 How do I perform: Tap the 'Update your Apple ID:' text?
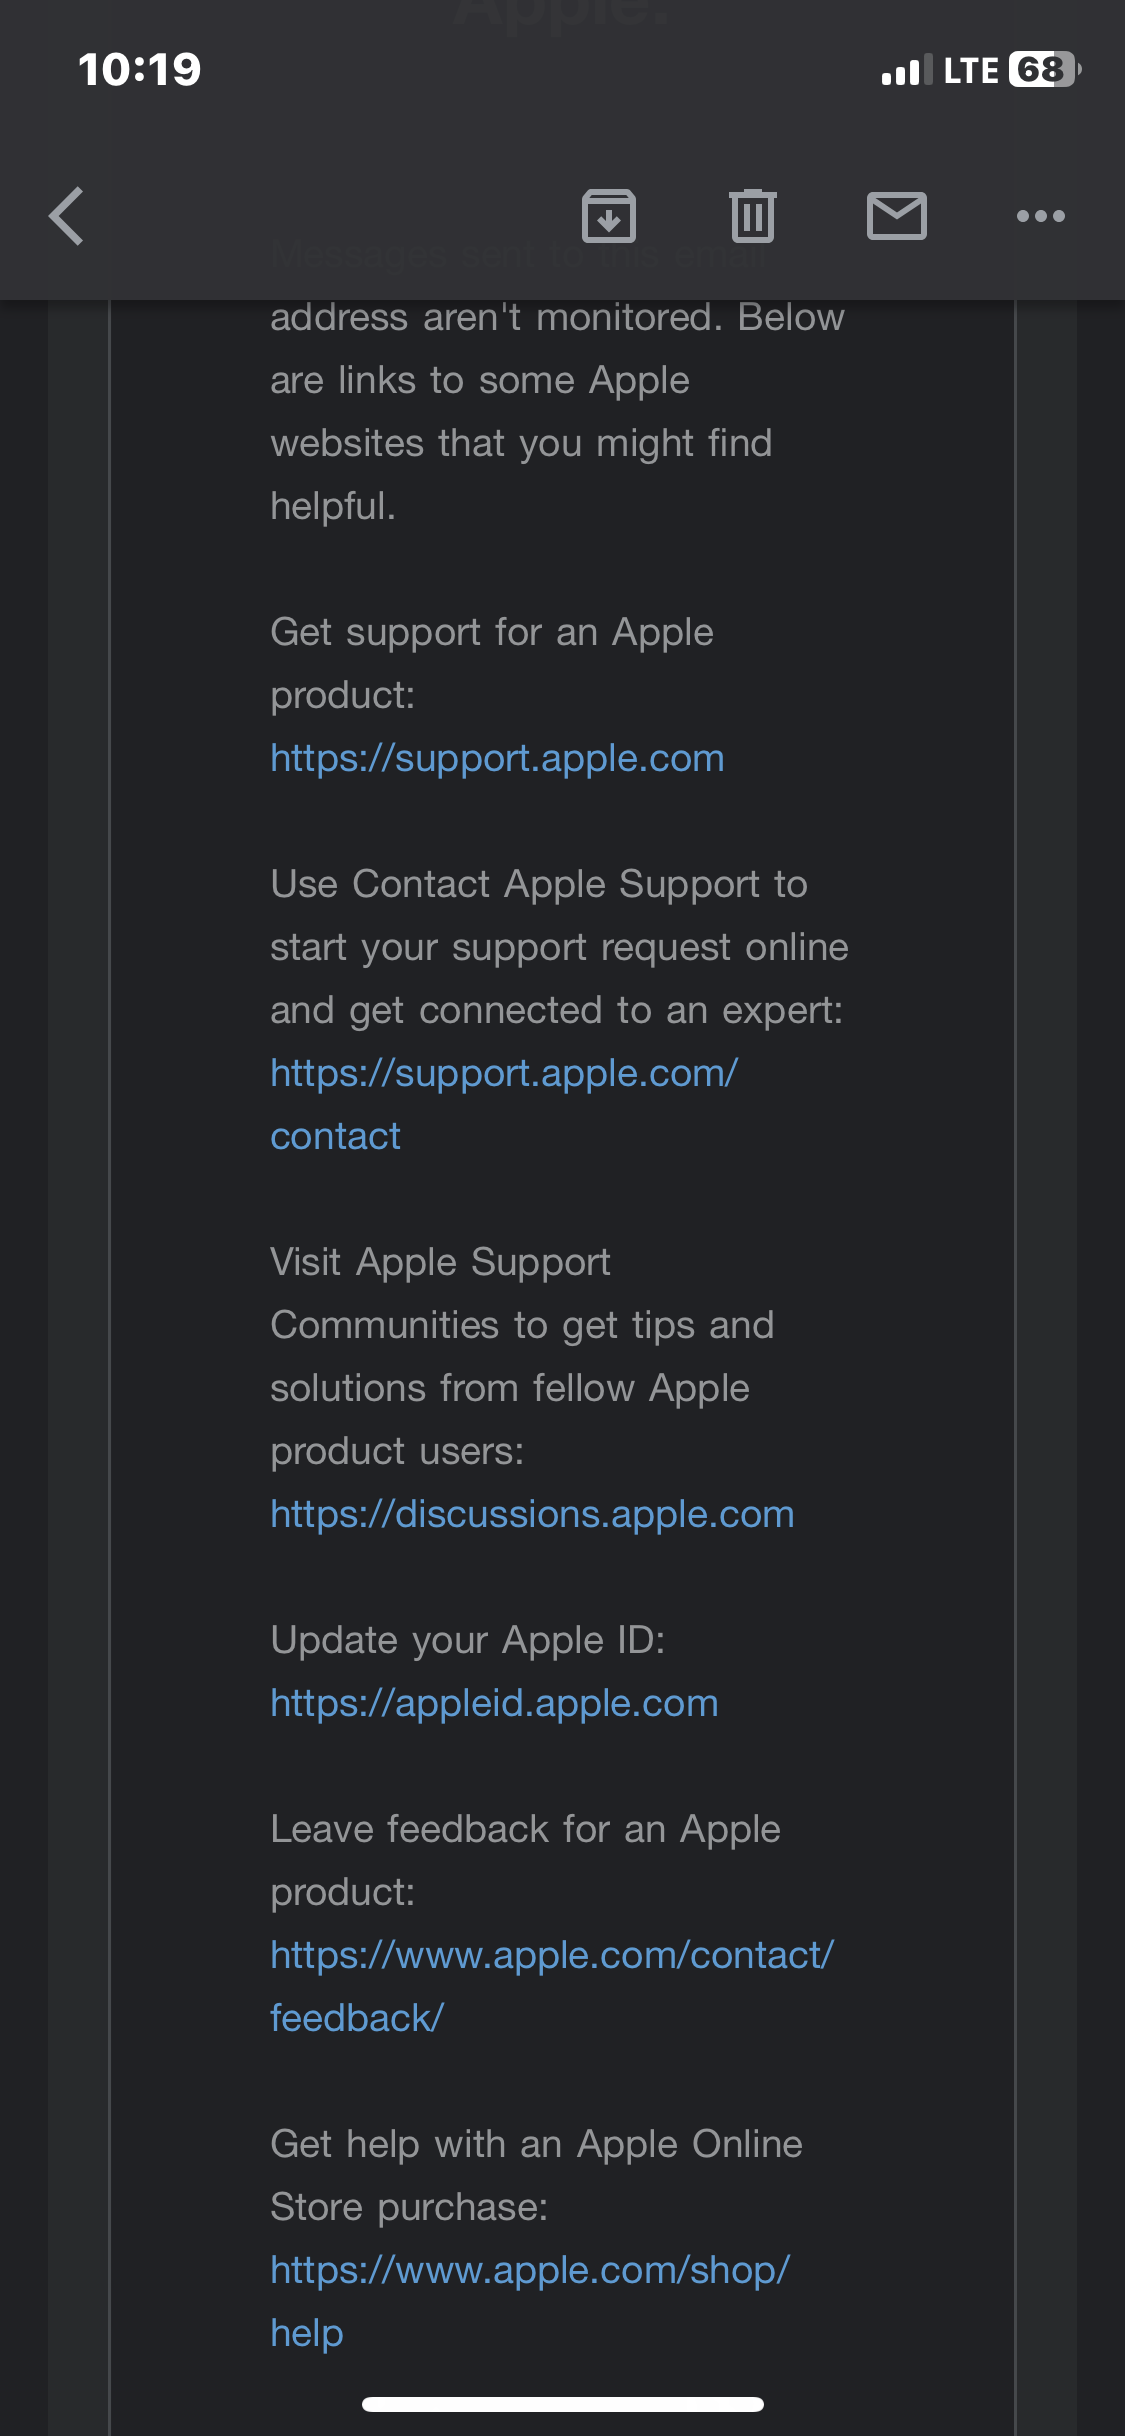pyautogui.click(x=467, y=1640)
